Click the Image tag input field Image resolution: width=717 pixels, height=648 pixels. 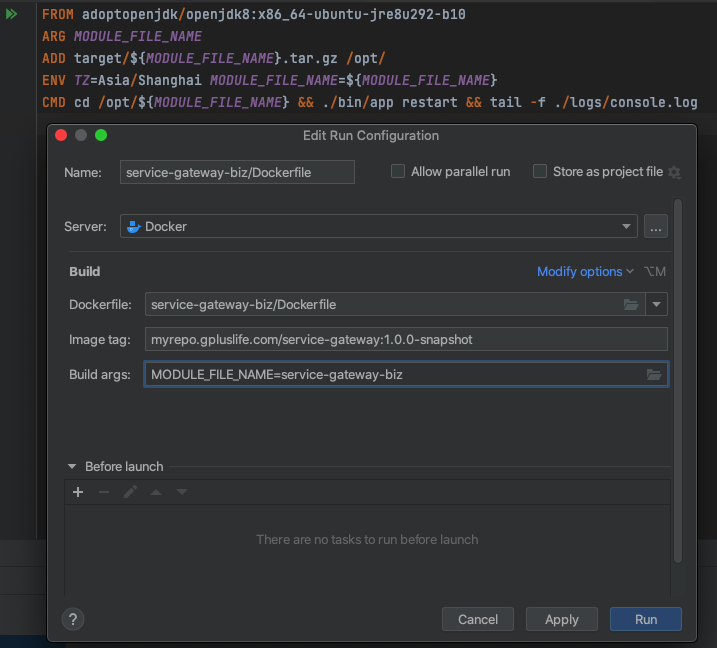point(406,339)
